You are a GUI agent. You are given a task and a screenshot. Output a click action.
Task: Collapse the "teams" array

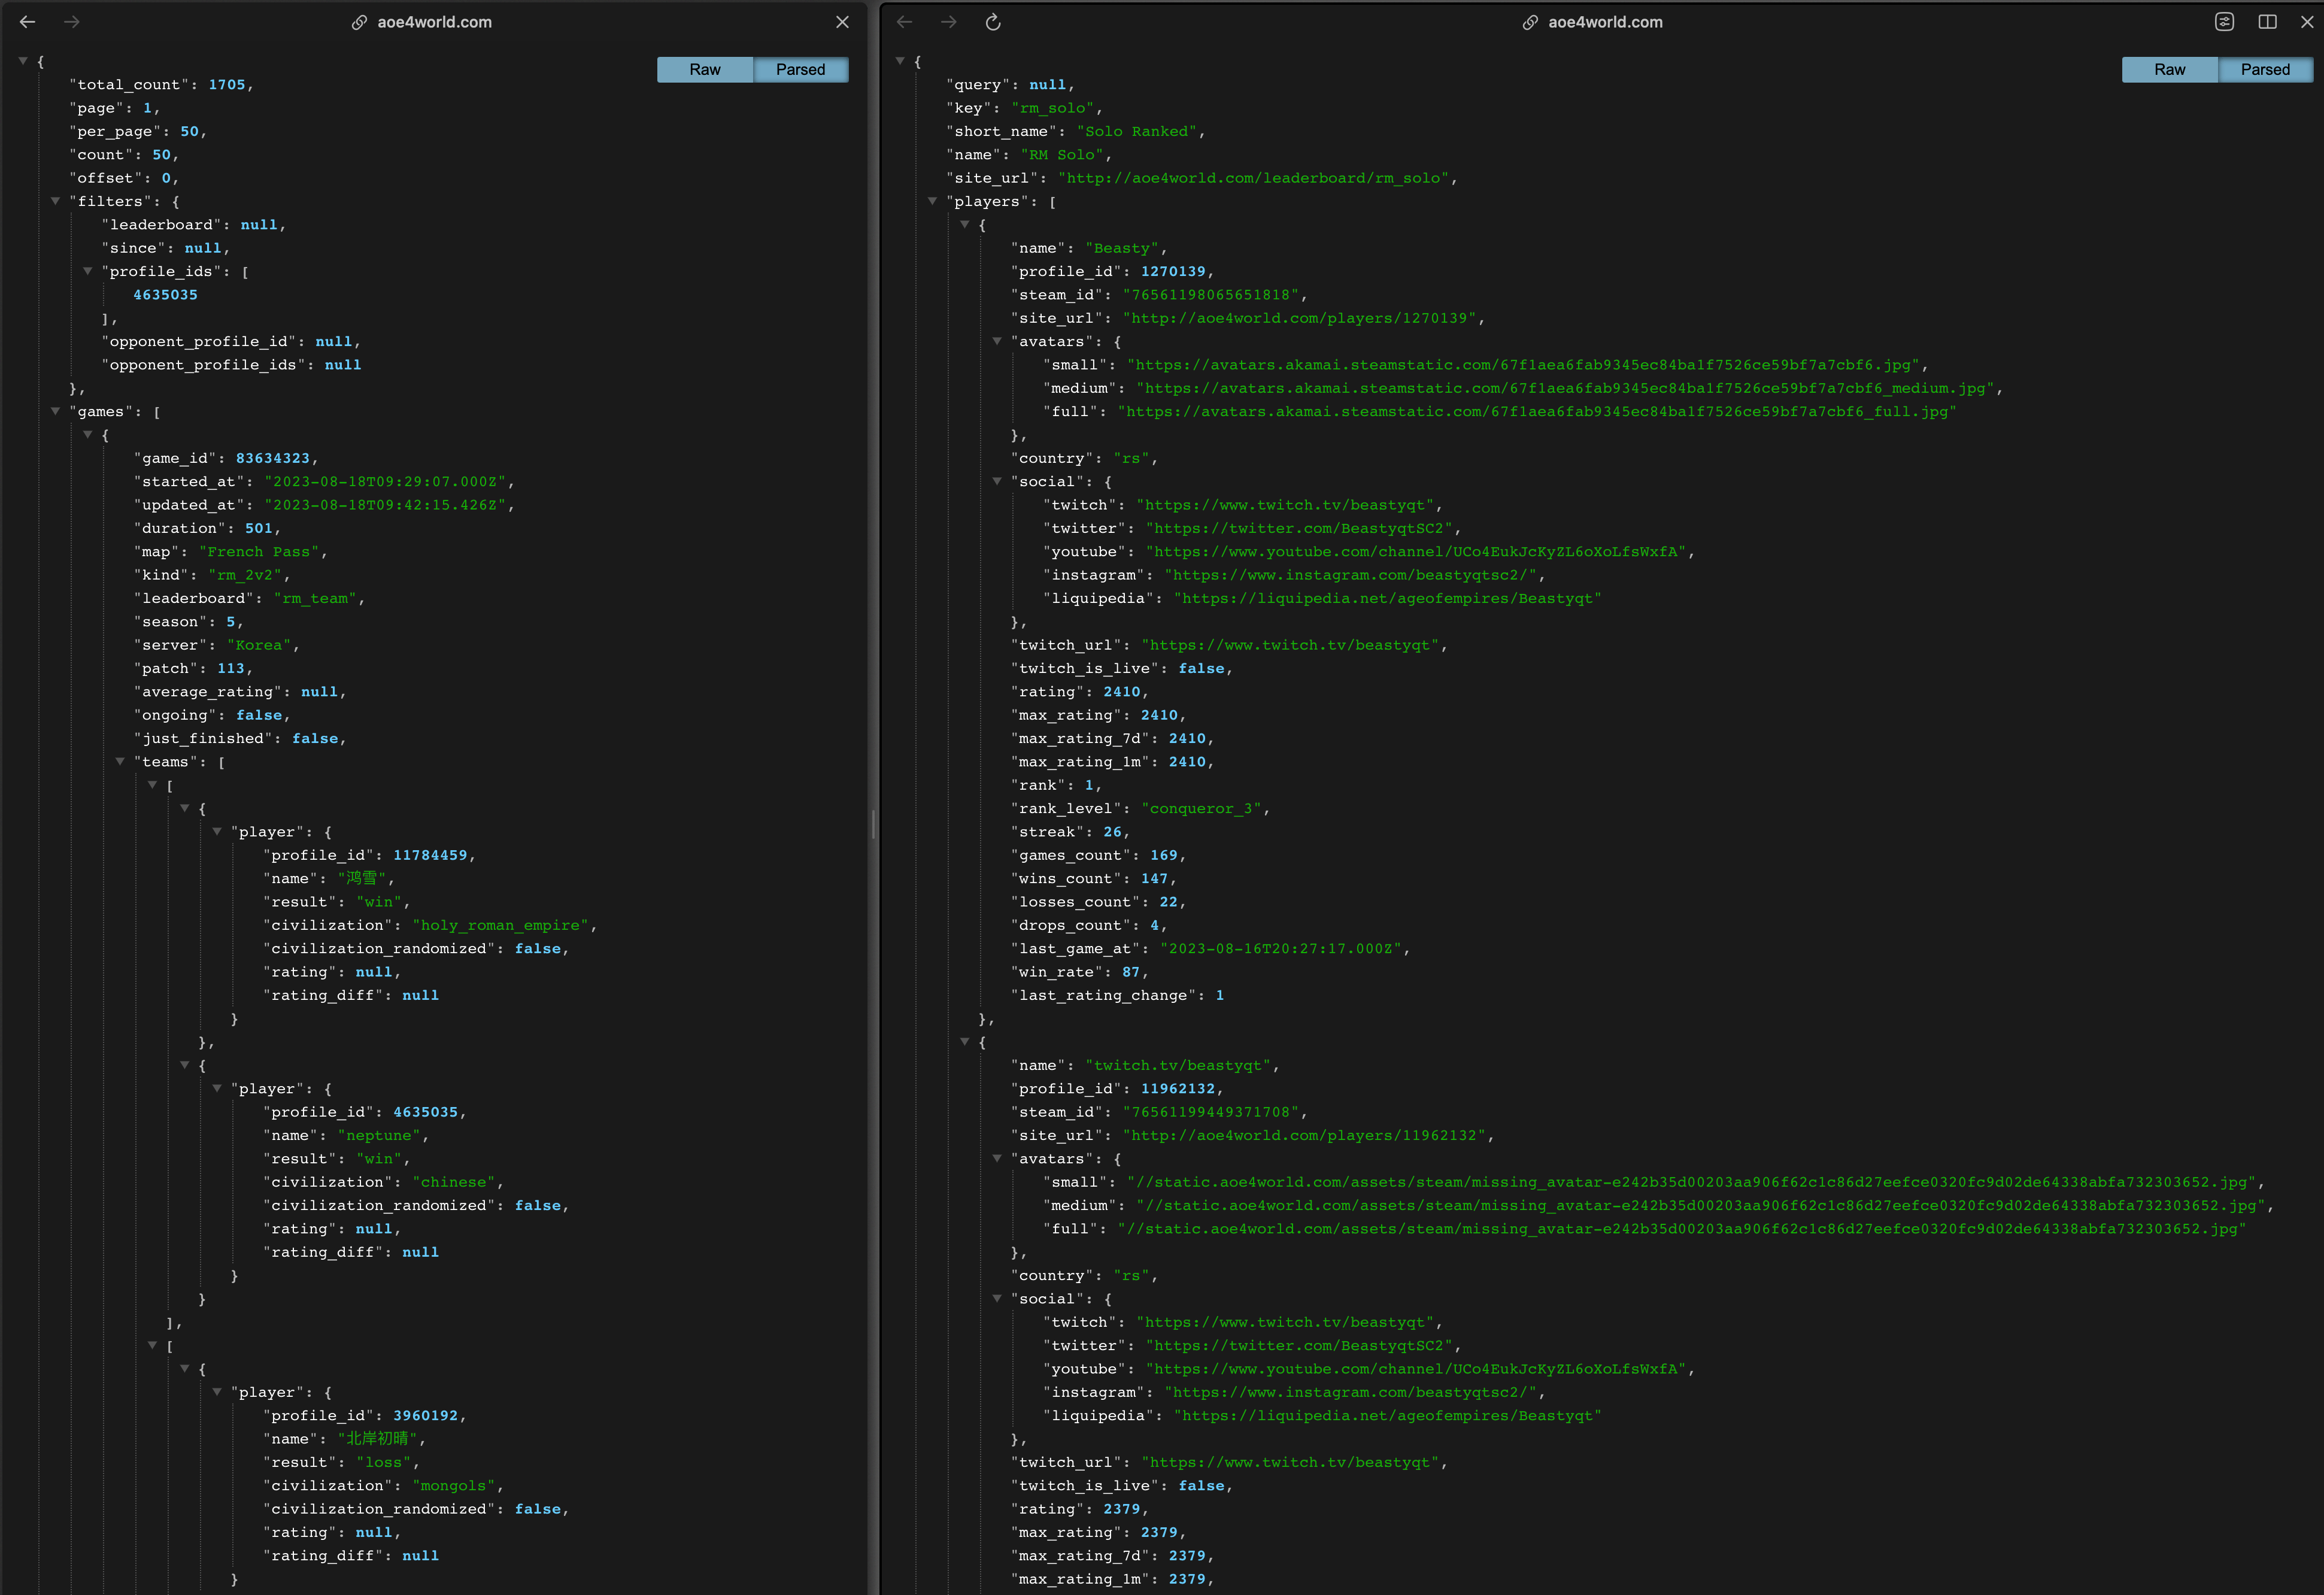point(120,761)
